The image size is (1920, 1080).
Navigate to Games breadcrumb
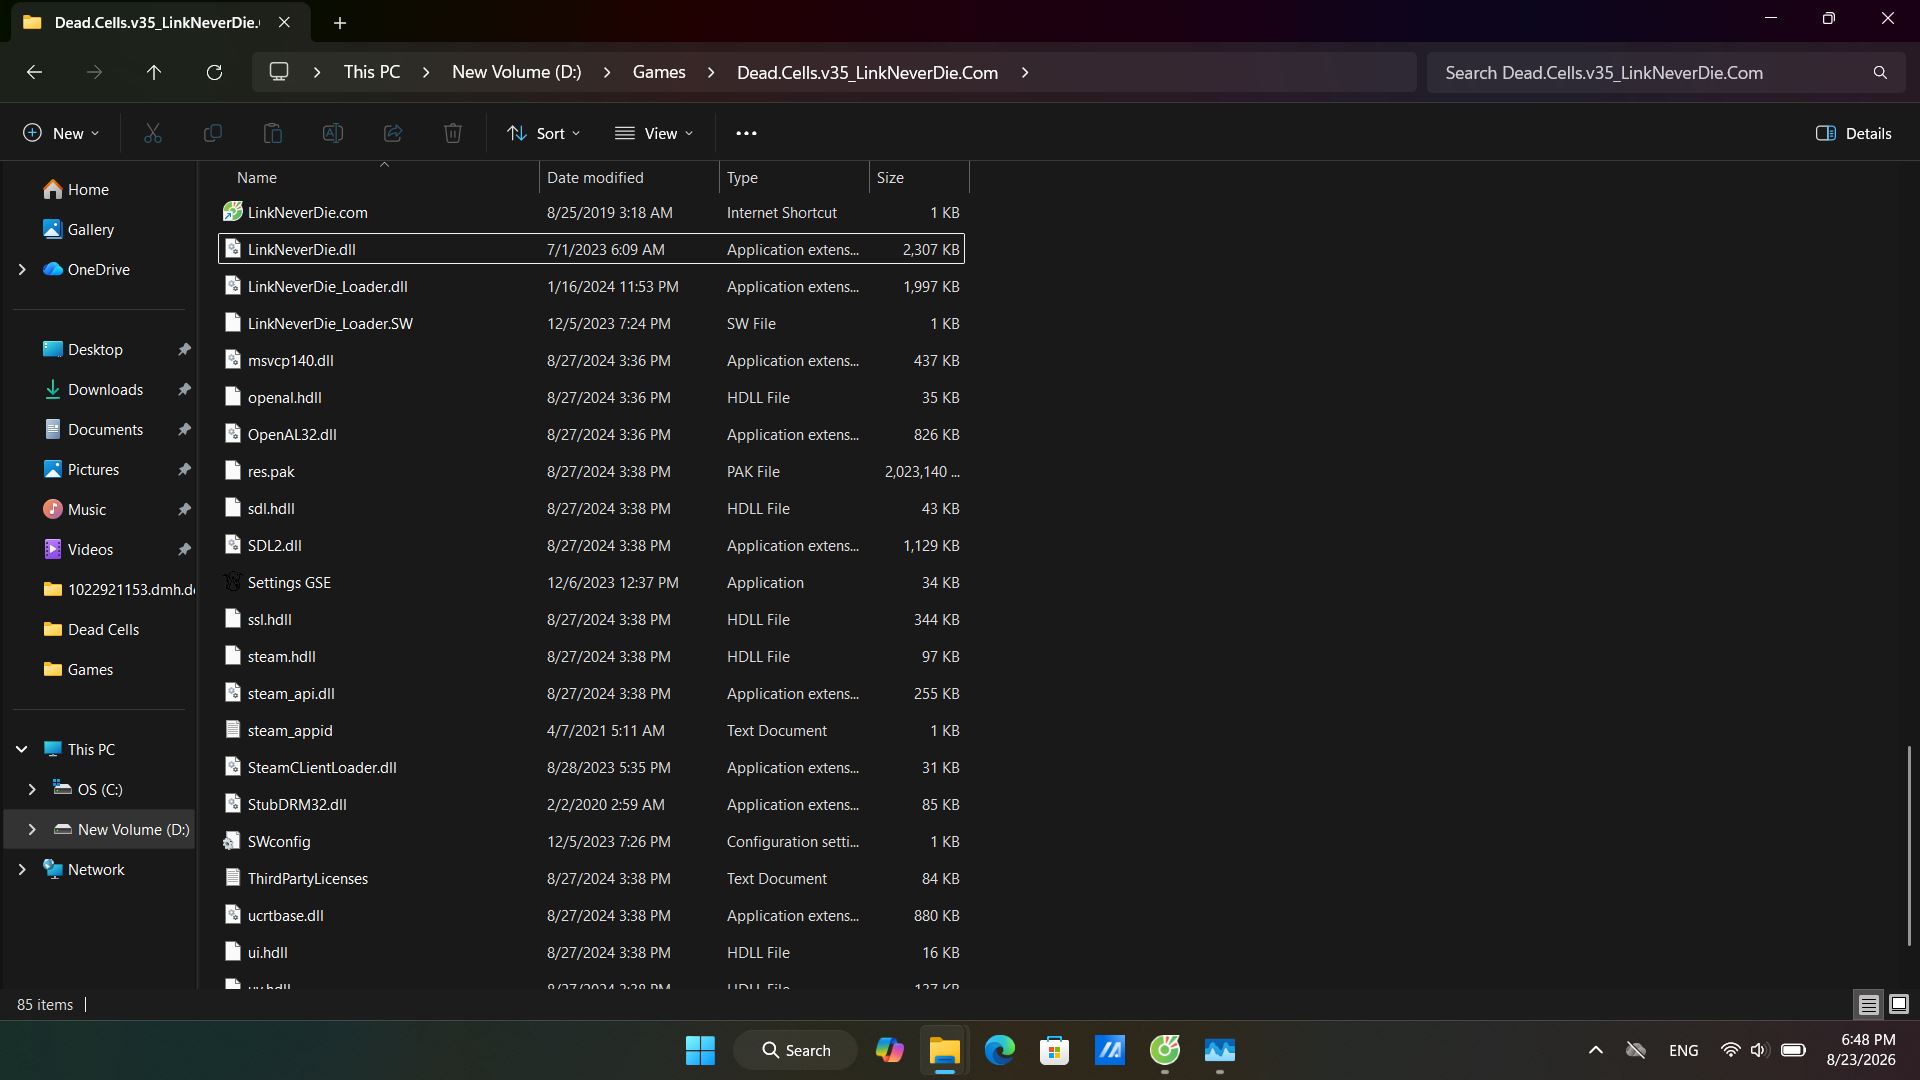(x=659, y=72)
